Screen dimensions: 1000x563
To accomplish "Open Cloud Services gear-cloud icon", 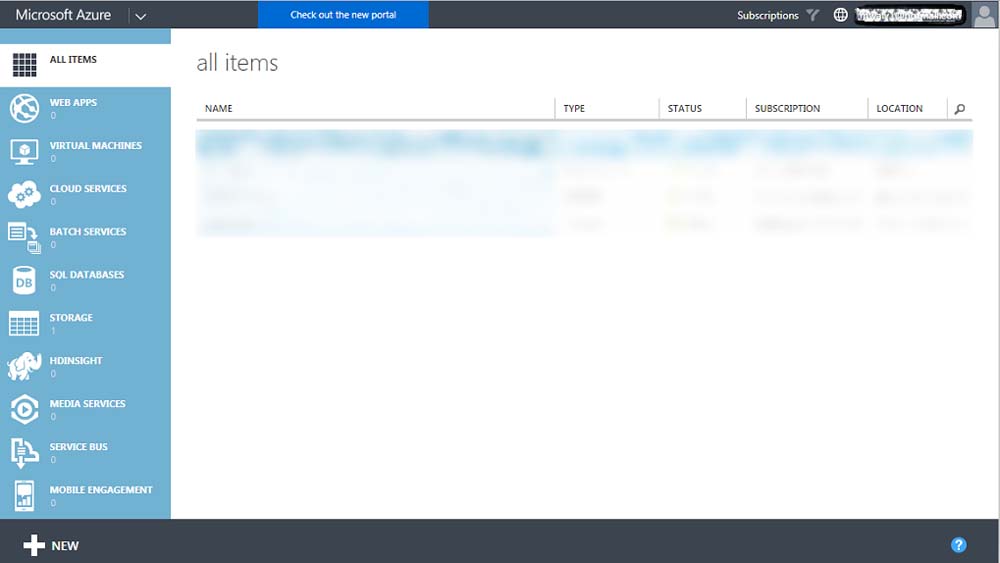I will (24, 194).
